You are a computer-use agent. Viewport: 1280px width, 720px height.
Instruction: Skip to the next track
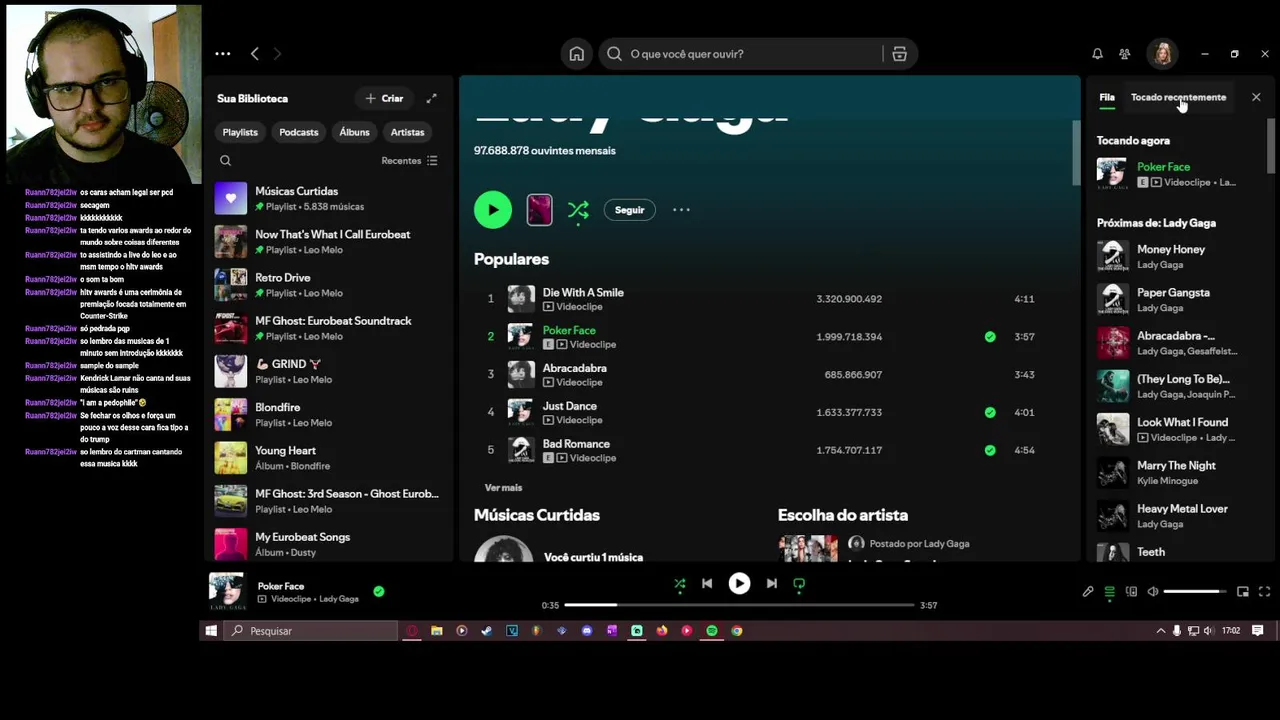coord(771,584)
